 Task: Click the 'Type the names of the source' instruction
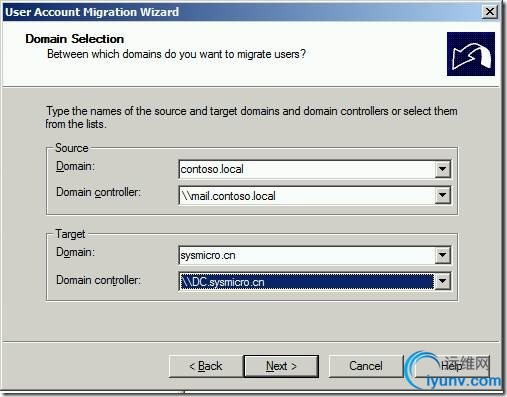(x=251, y=117)
